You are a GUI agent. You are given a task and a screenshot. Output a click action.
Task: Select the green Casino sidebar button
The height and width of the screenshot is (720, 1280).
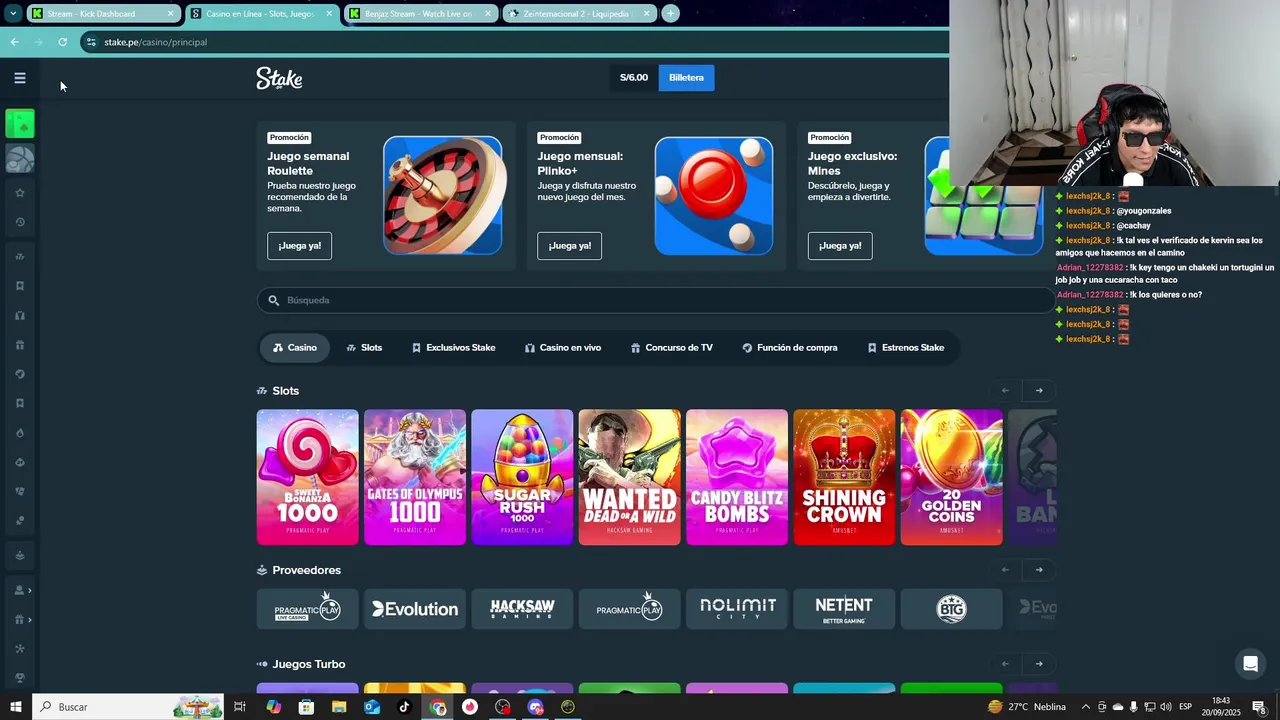(x=20, y=124)
